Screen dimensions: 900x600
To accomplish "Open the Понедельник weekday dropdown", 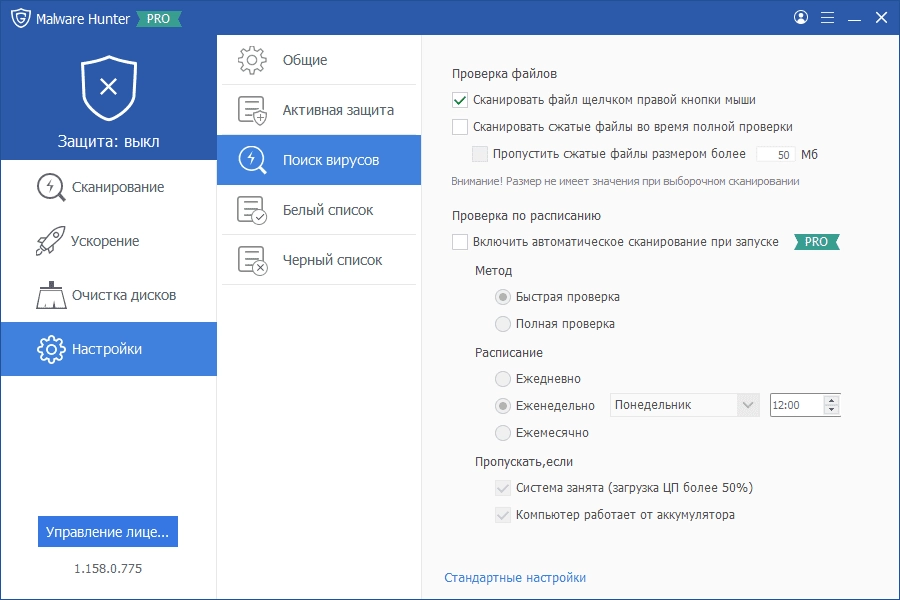I will click(x=685, y=405).
